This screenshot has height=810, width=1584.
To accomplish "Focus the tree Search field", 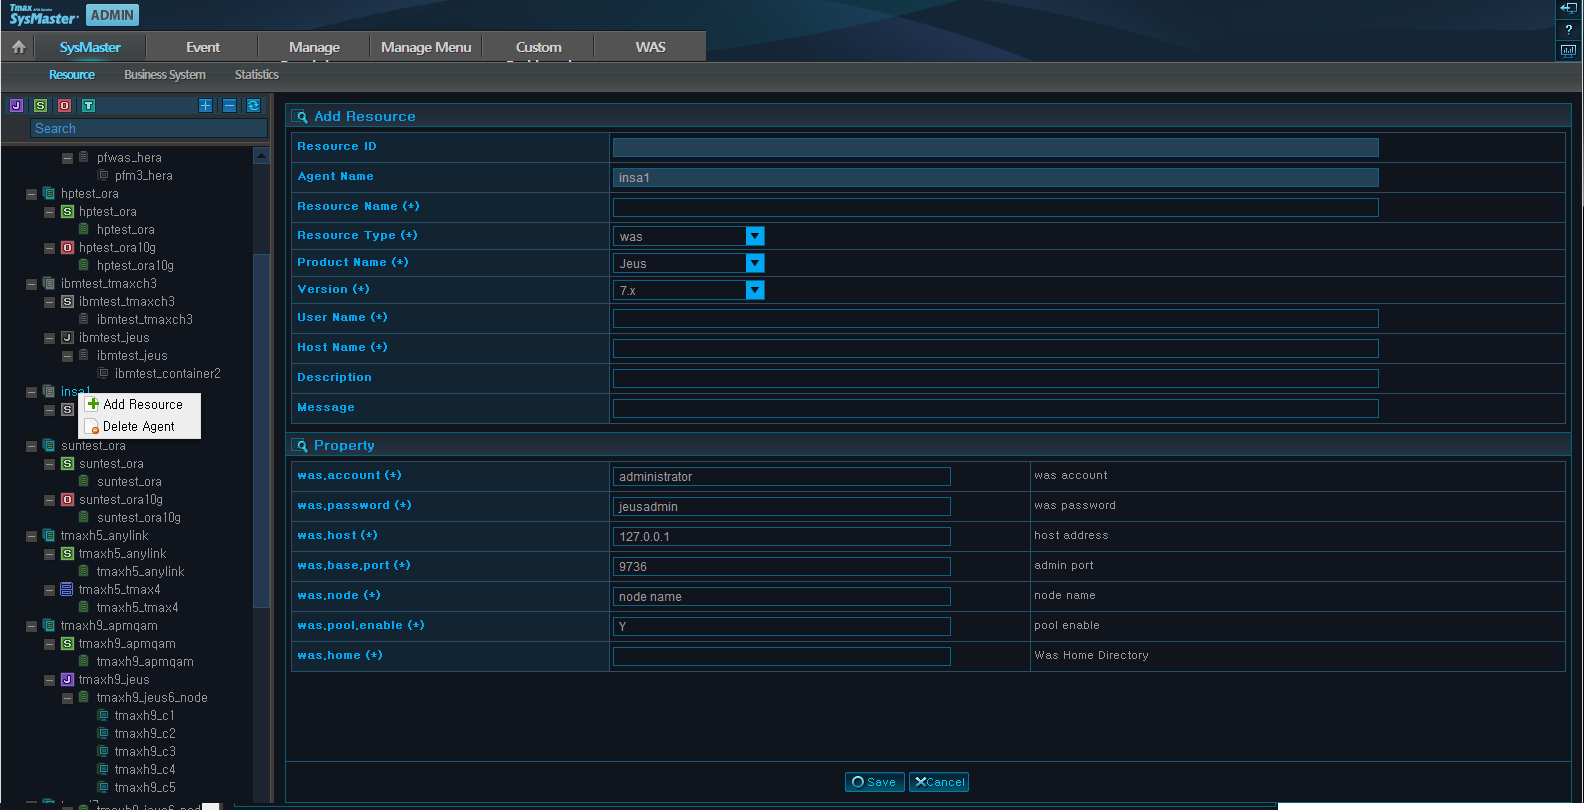I will pyautogui.click(x=149, y=128).
